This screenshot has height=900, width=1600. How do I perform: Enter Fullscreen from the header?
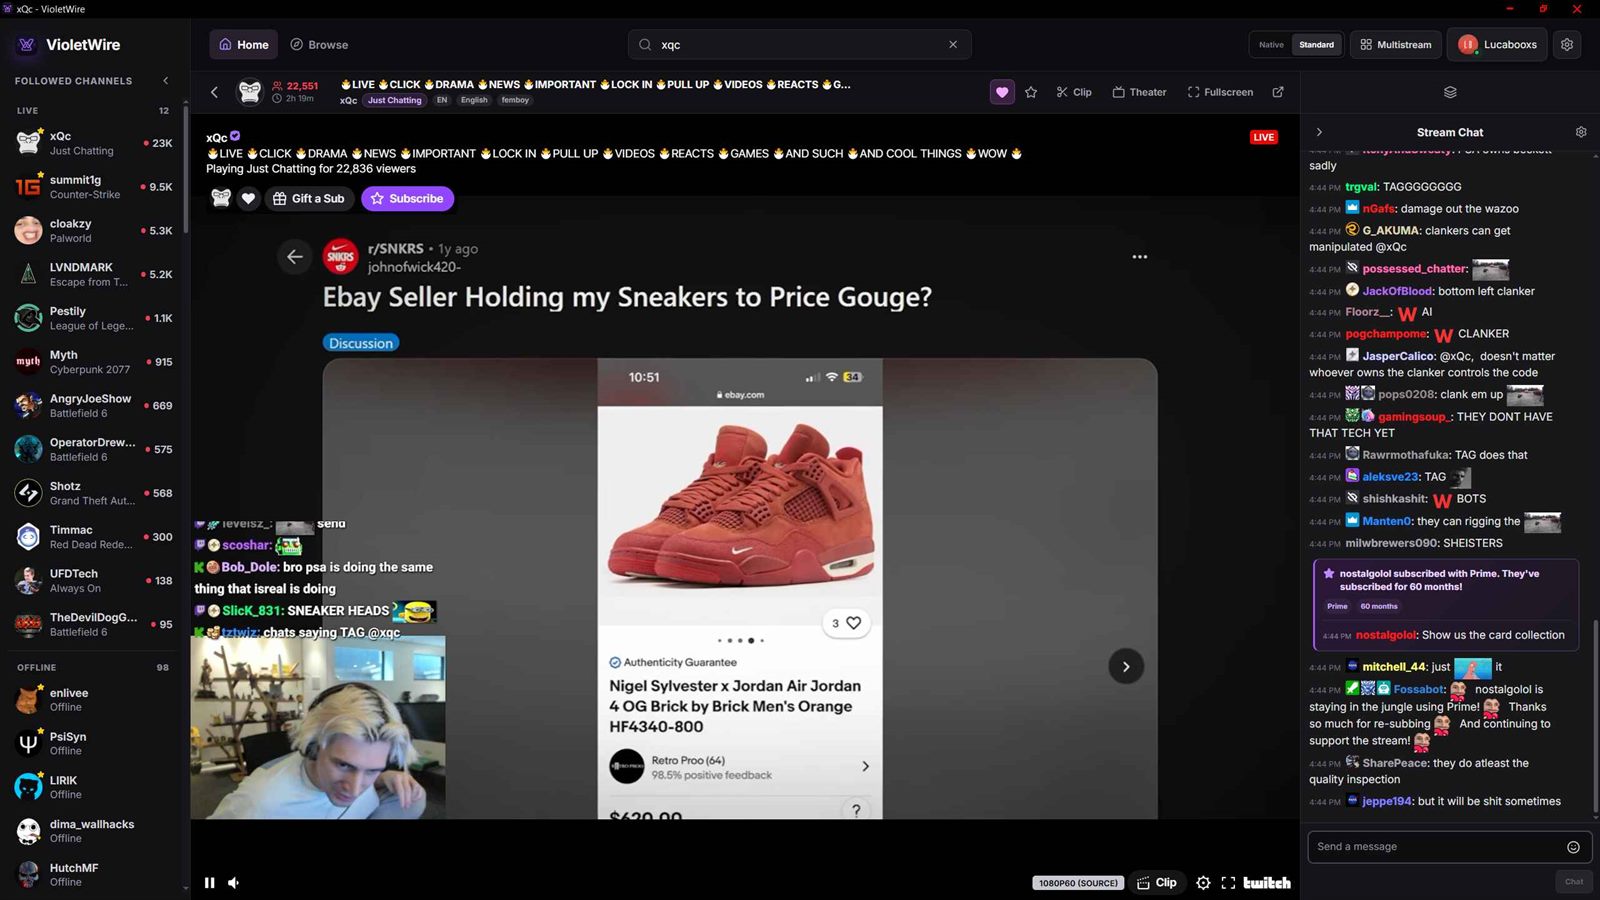click(1220, 92)
